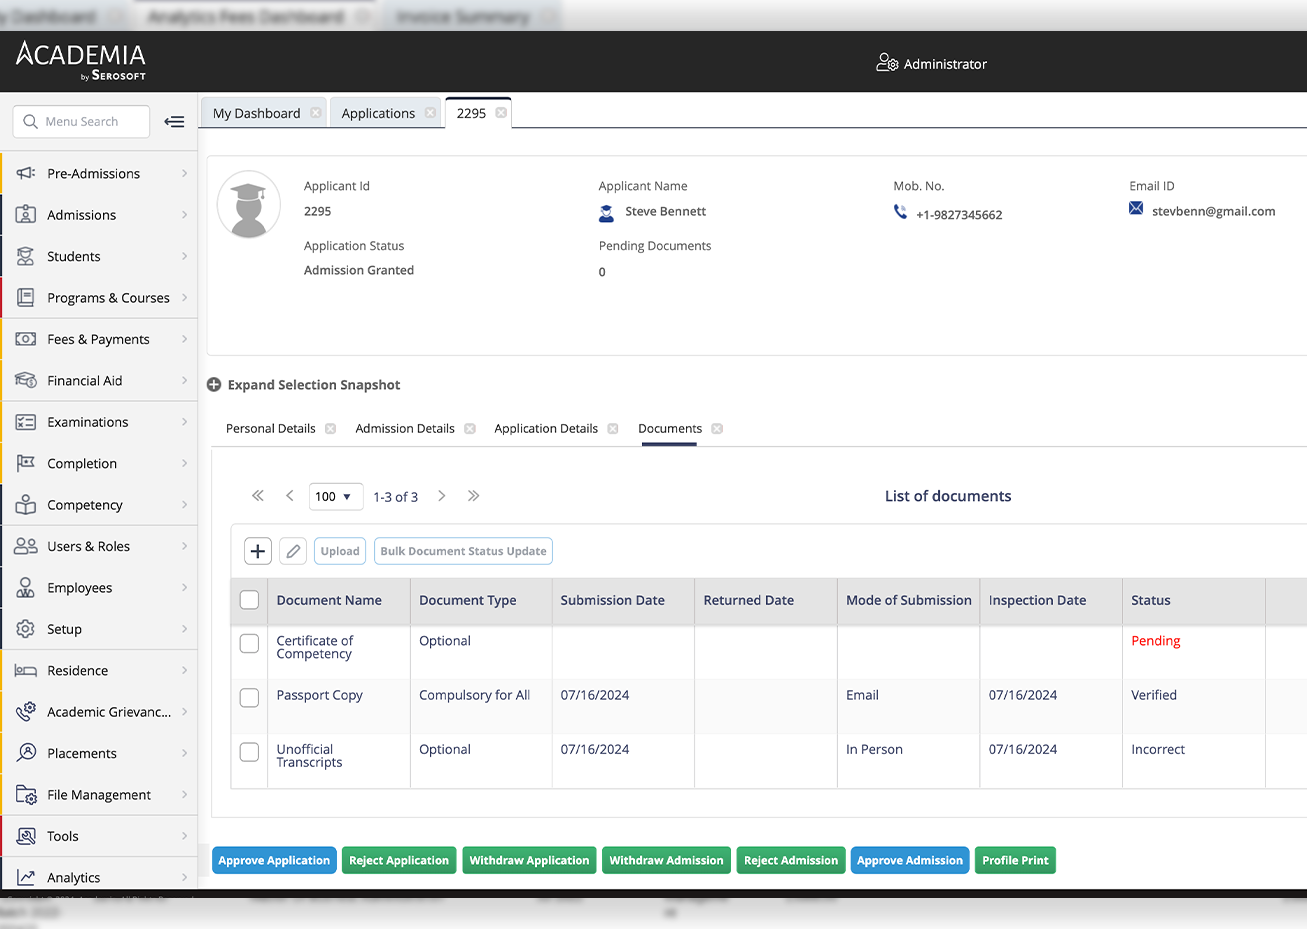Go to first page of documents

coord(258,496)
